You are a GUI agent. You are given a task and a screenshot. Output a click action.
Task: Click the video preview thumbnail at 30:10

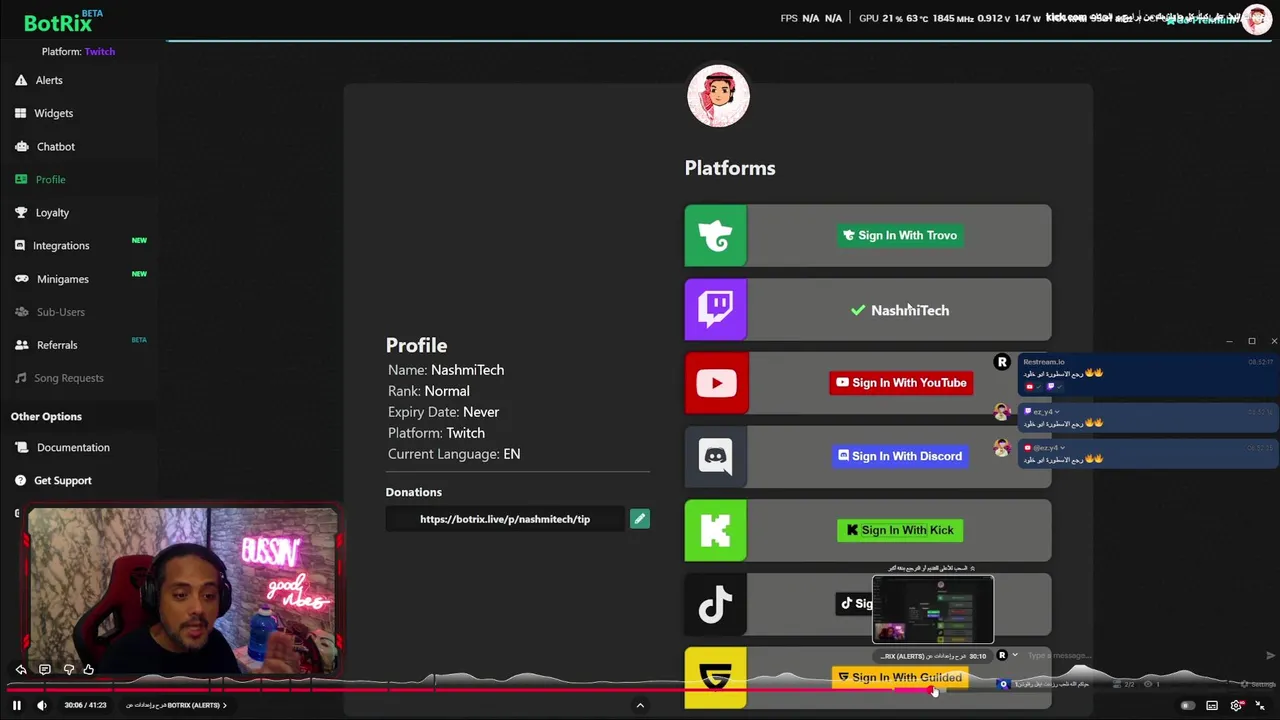(x=933, y=610)
